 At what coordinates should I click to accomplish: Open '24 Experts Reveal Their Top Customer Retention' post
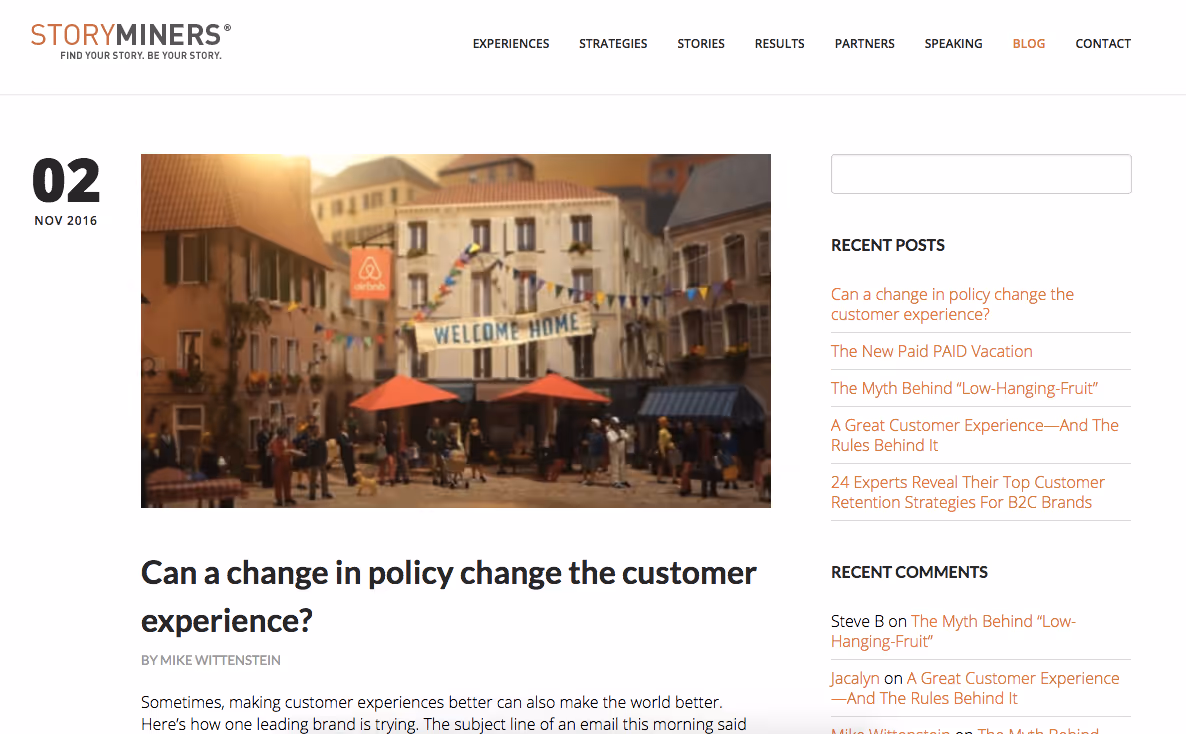click(967, 492)
